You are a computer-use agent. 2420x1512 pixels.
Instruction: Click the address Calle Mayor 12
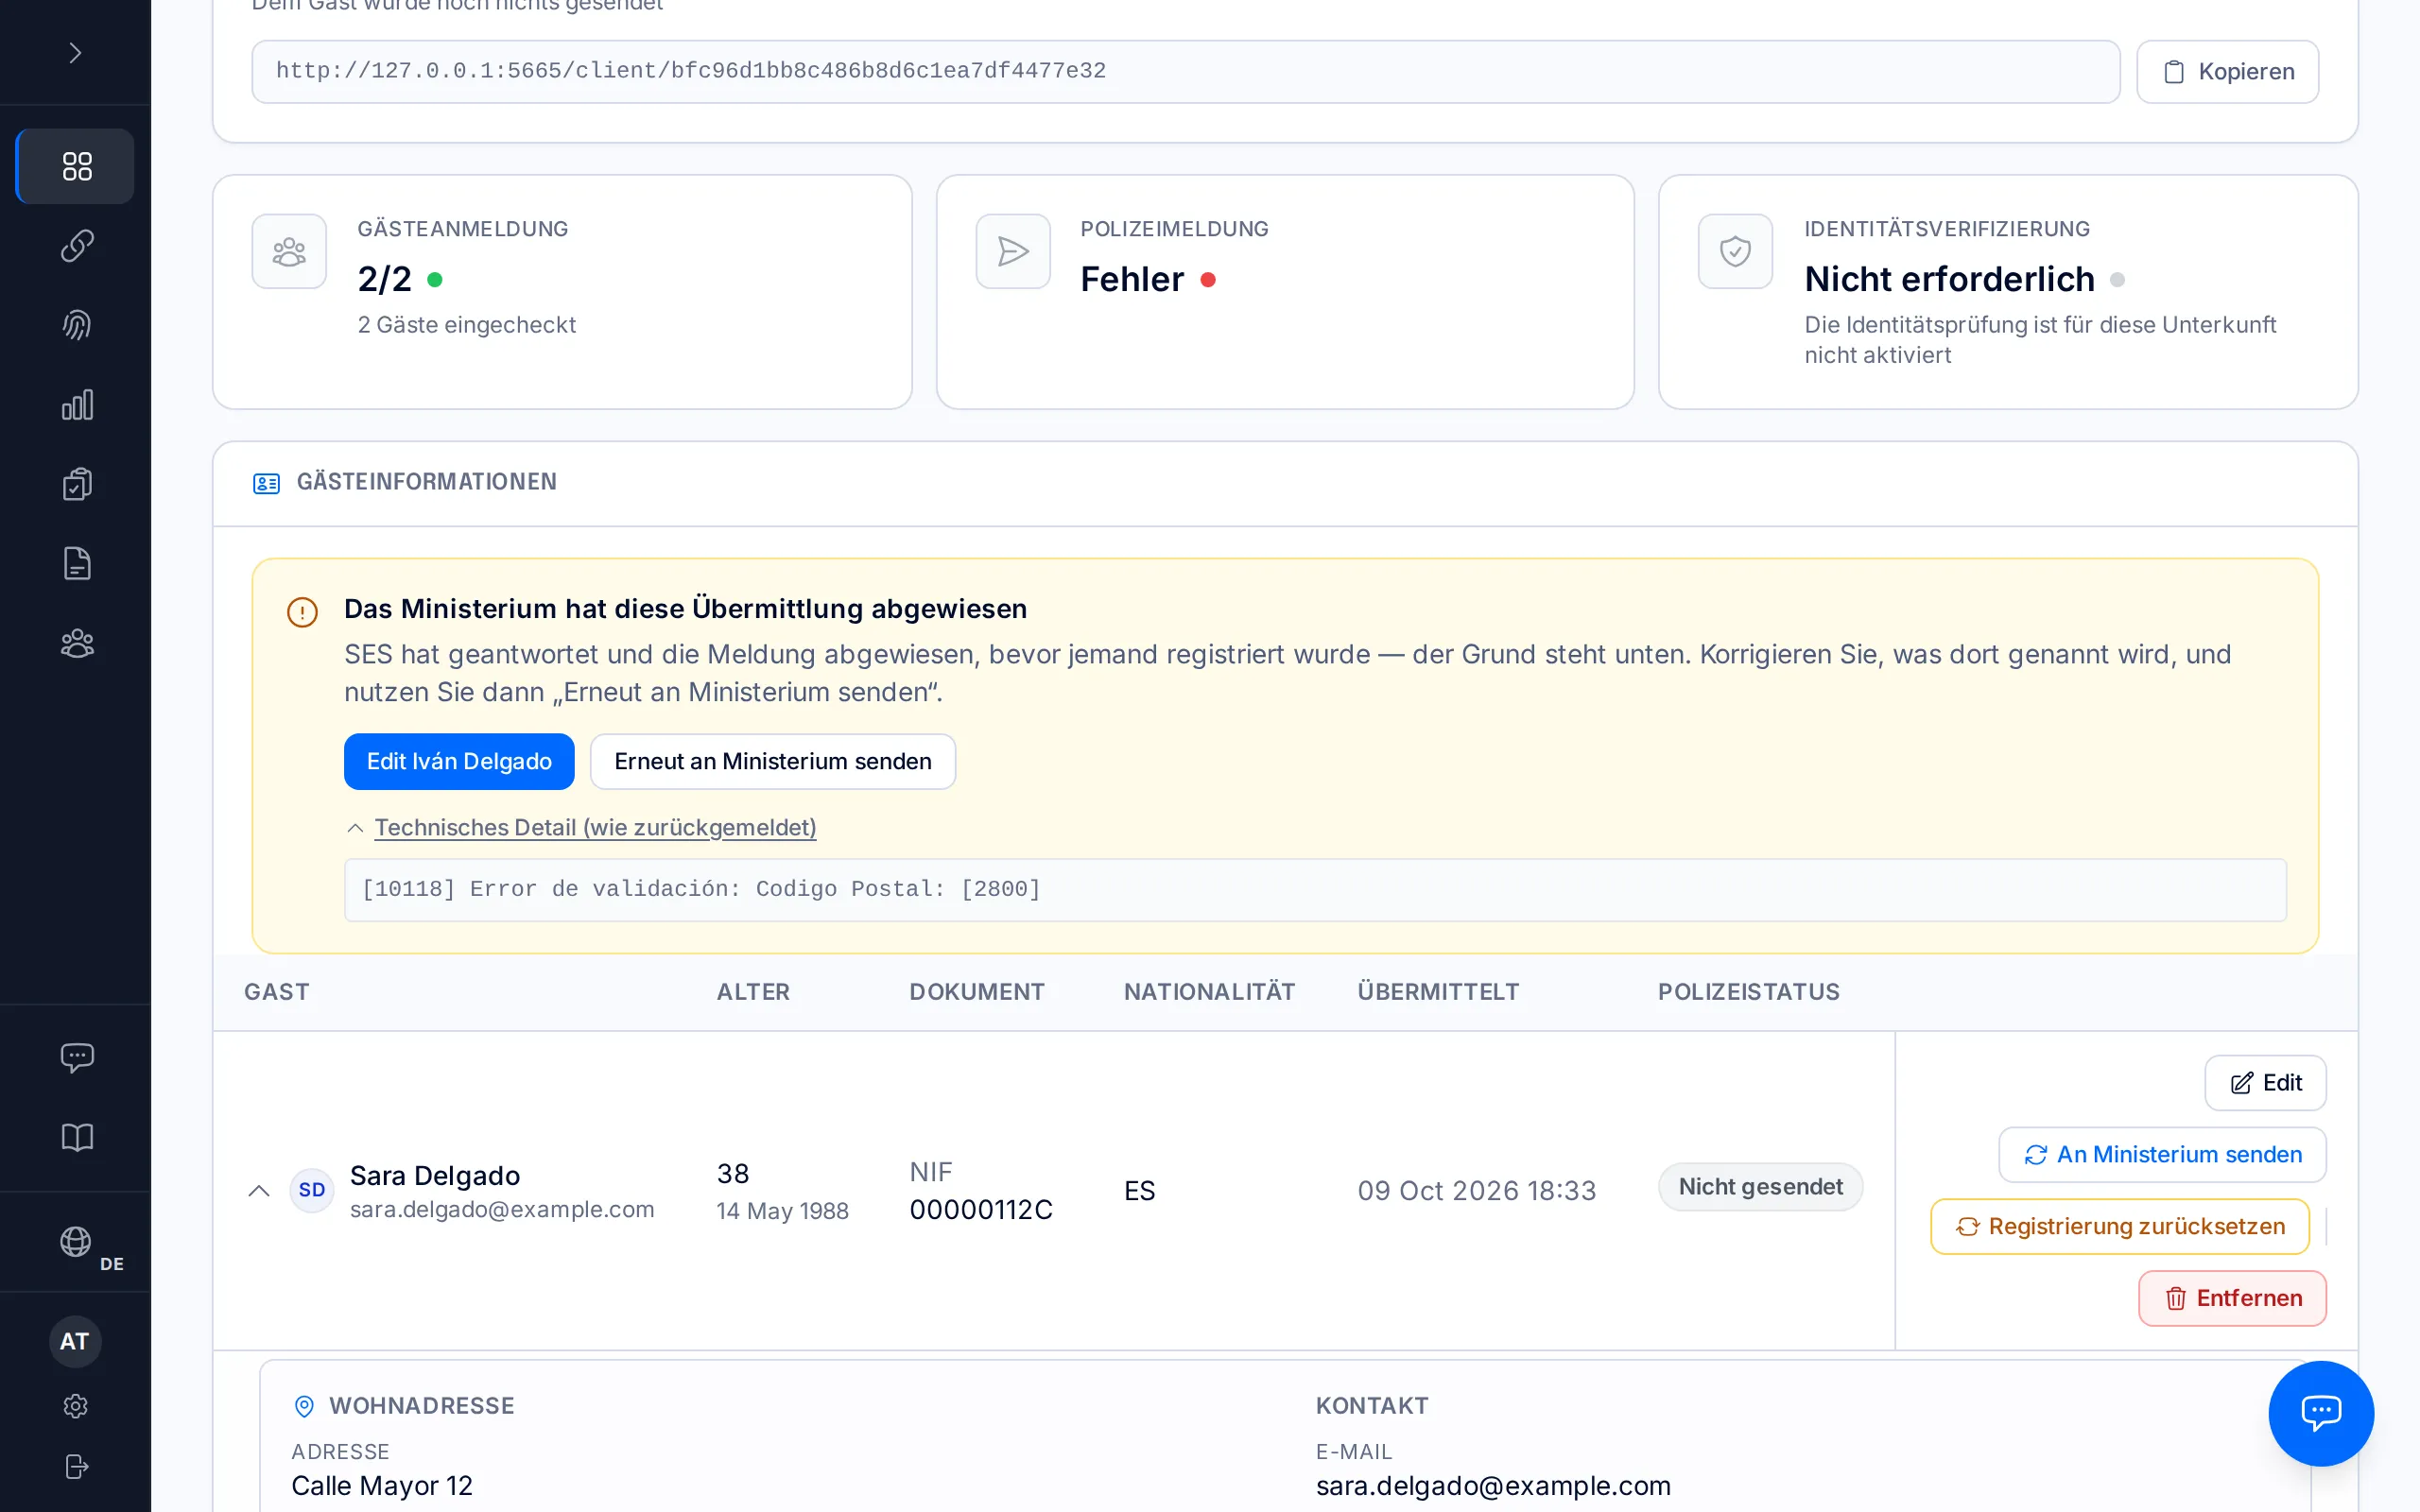tap(382, 1486)
